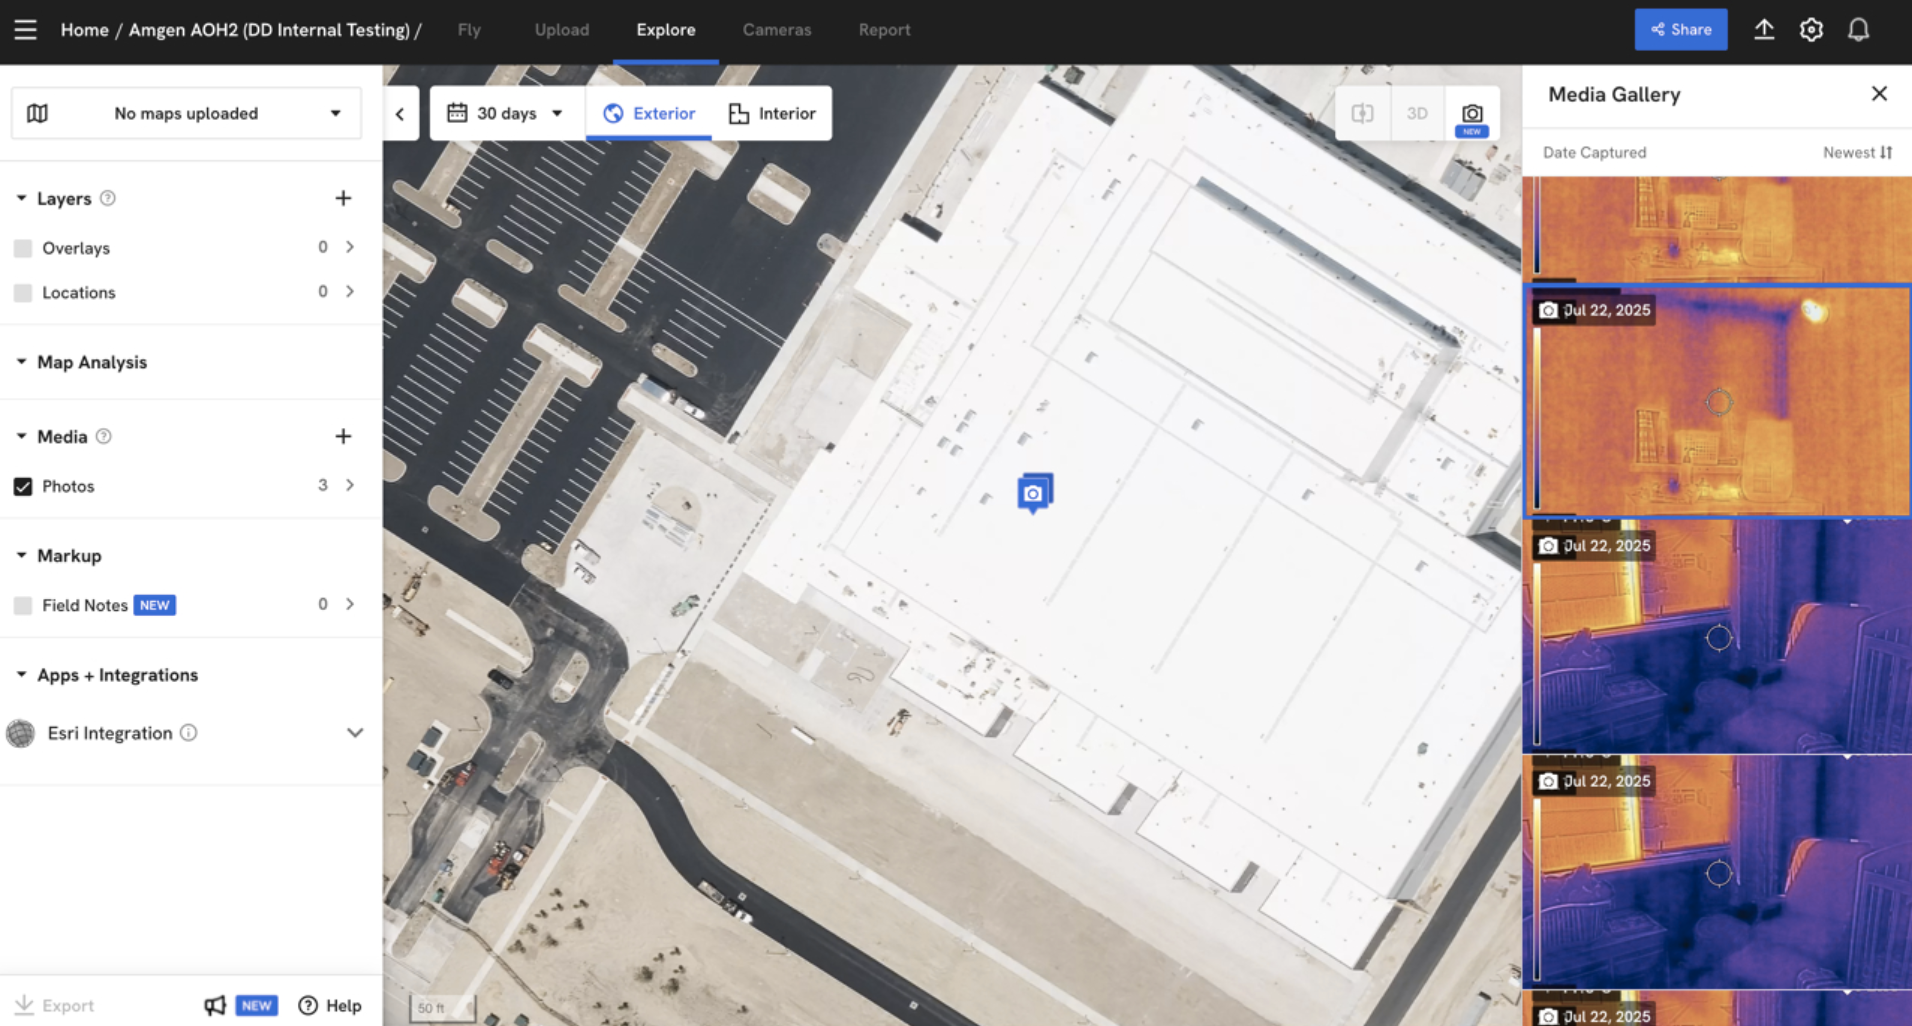Switch to the Cameras tab
The image size is (1912, 1026).
tap(776, 30)
